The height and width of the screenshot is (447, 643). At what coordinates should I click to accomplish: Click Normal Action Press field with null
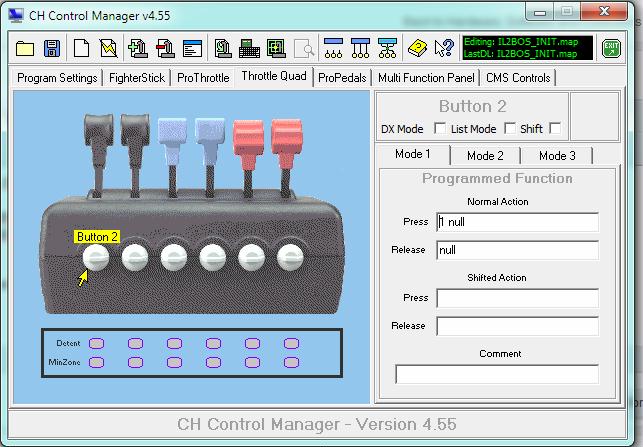click(517, 222)
